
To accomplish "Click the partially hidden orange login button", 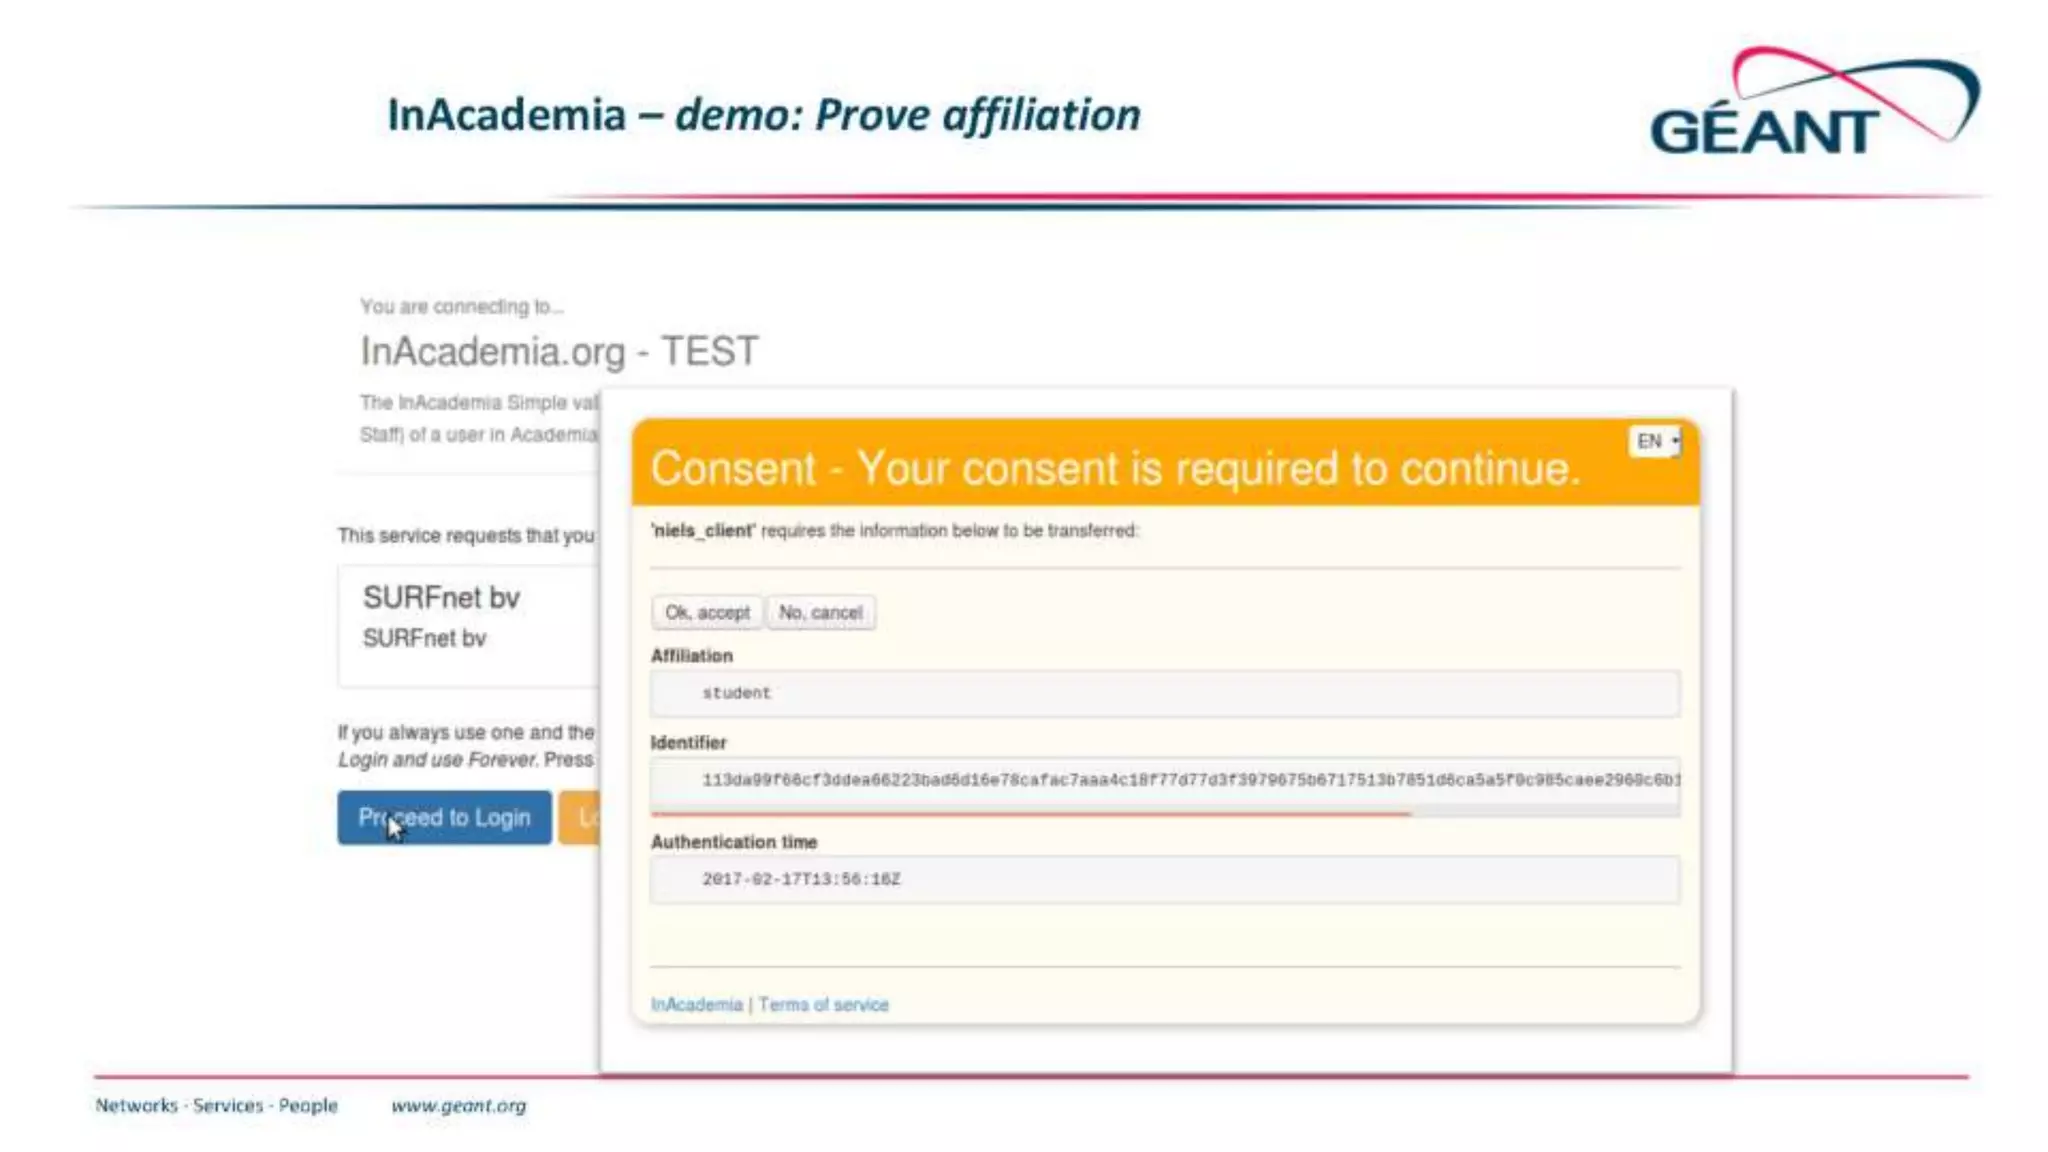I will point(580,818).
